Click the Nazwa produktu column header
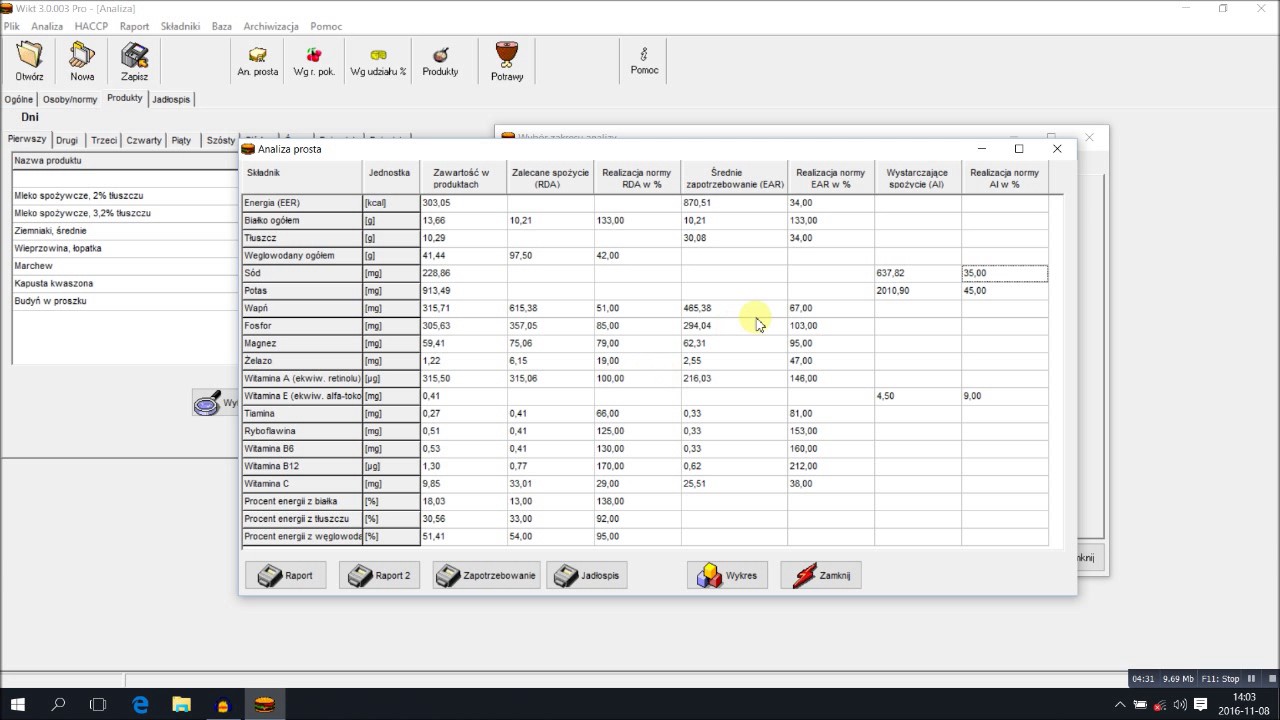The image size is (1280, 720). (125, 161)
